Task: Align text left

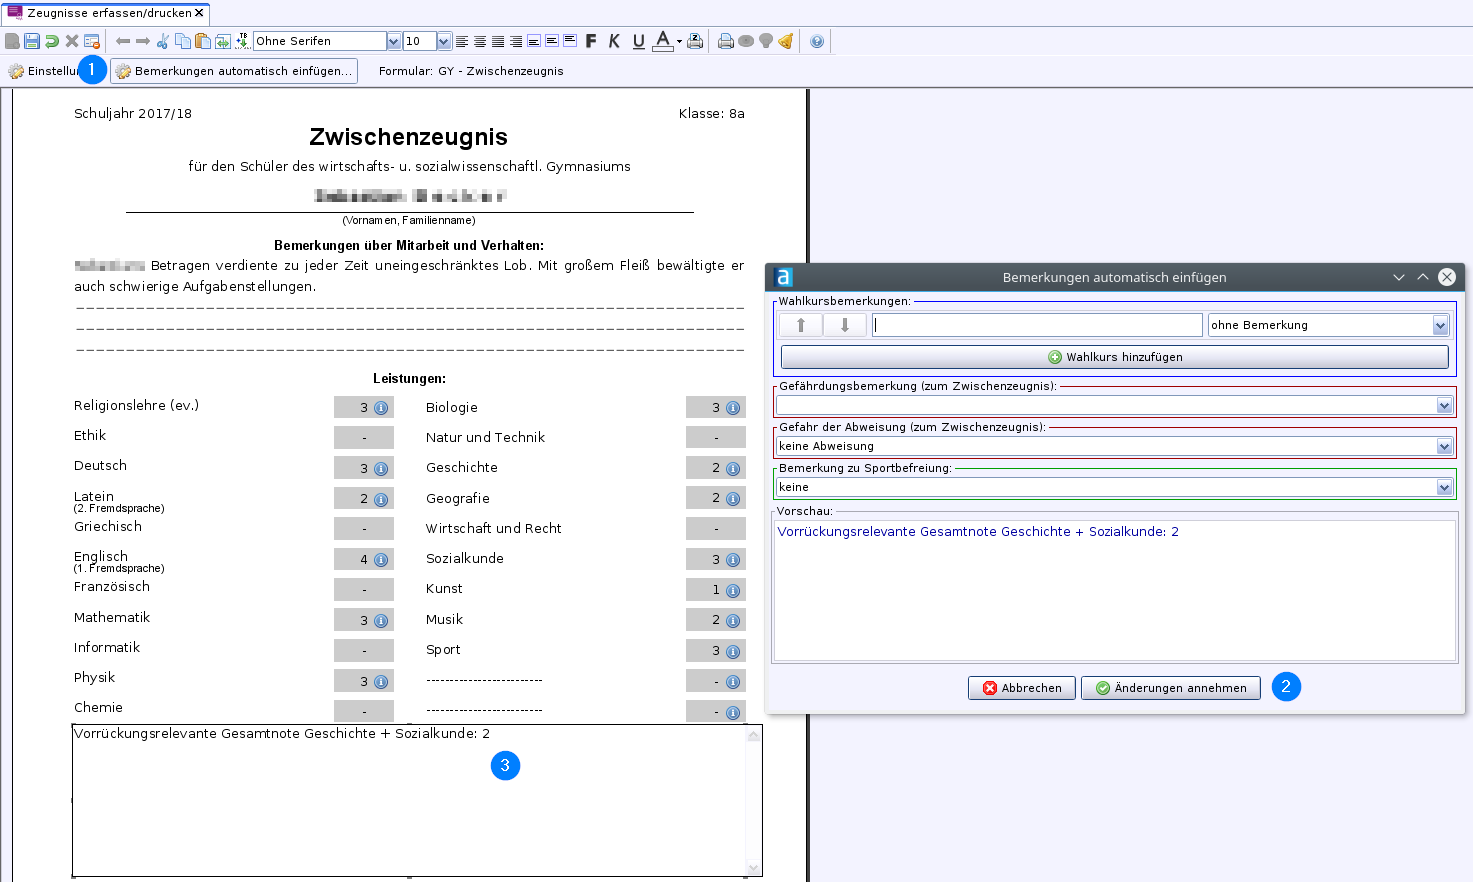Action: (461, 41)
